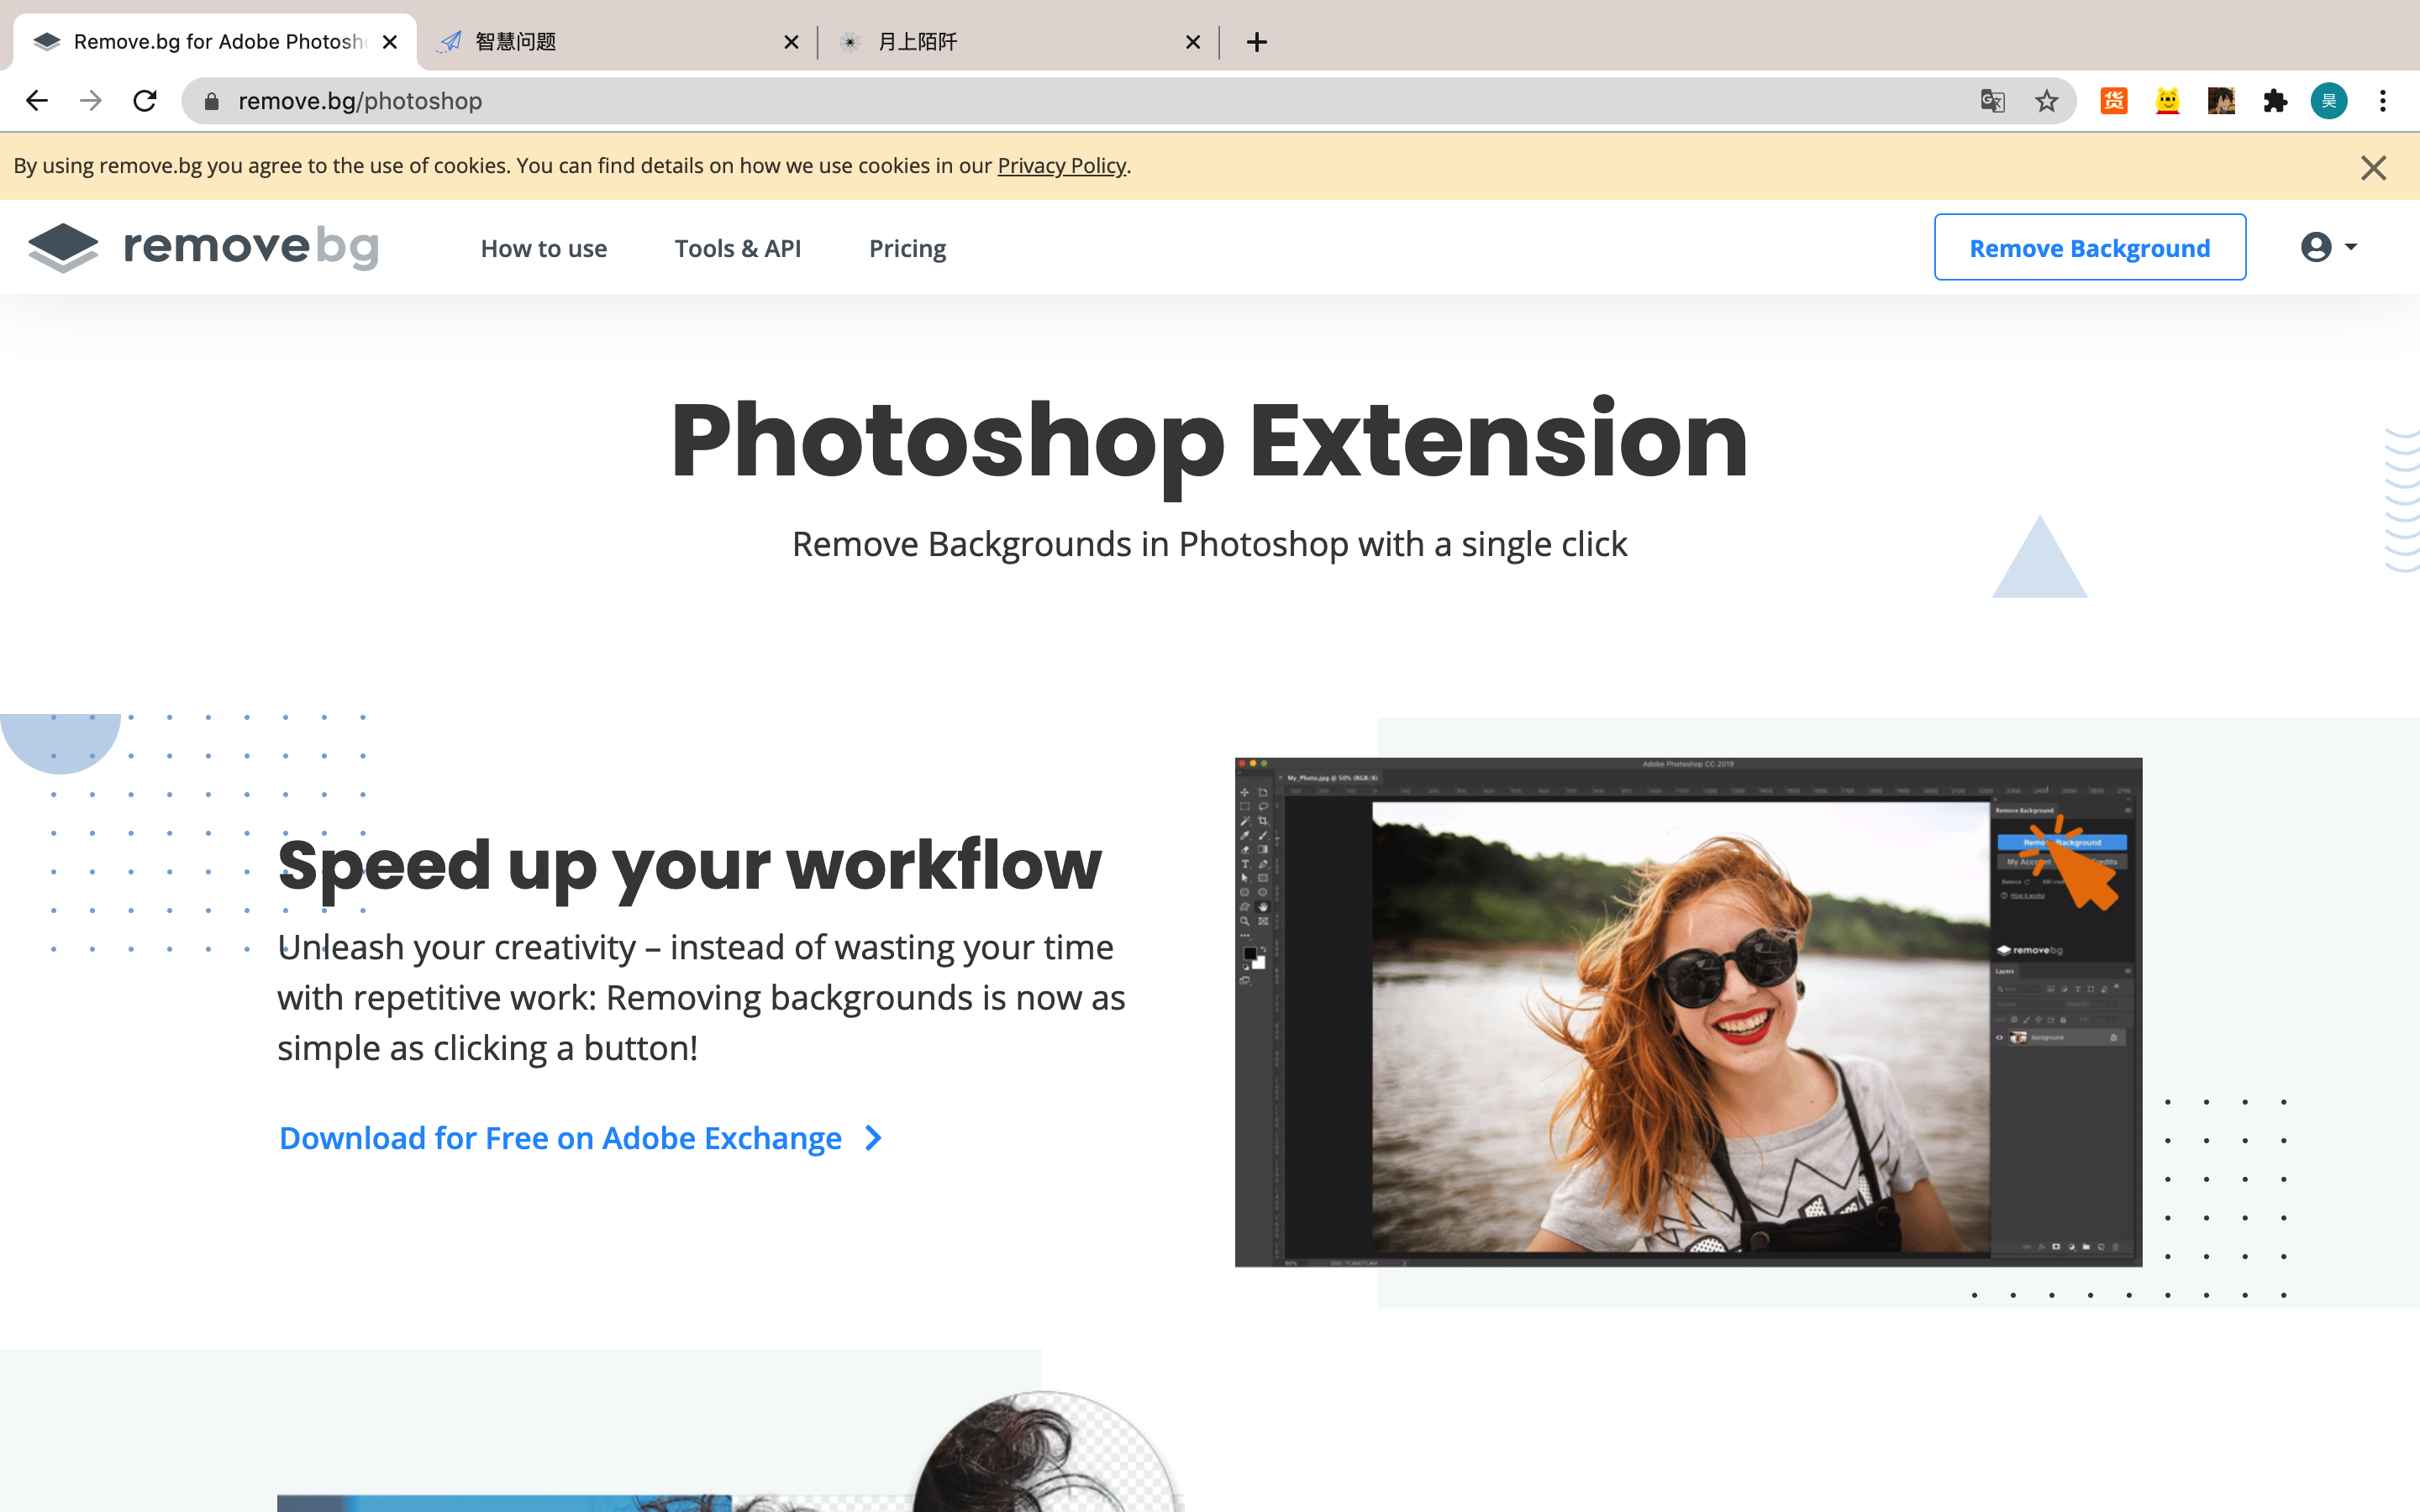View site info via the lock icon
The width and height of the screenshot is (2420, 1512).
[x=211, y=101]
